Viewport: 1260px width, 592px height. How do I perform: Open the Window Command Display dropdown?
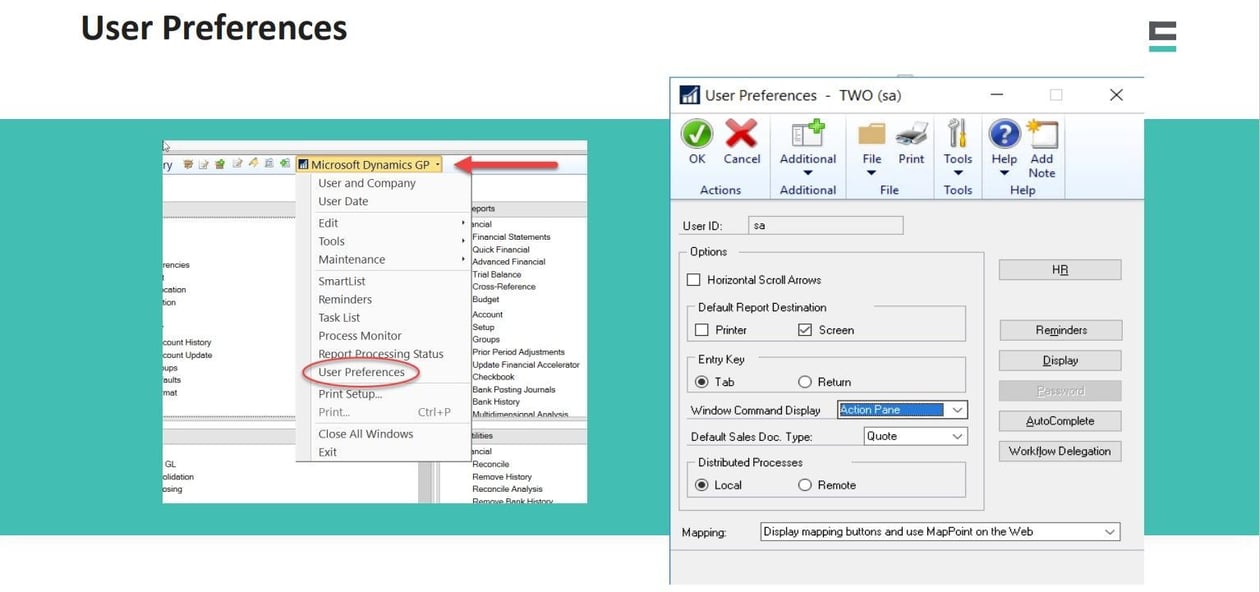coord(955,409)
